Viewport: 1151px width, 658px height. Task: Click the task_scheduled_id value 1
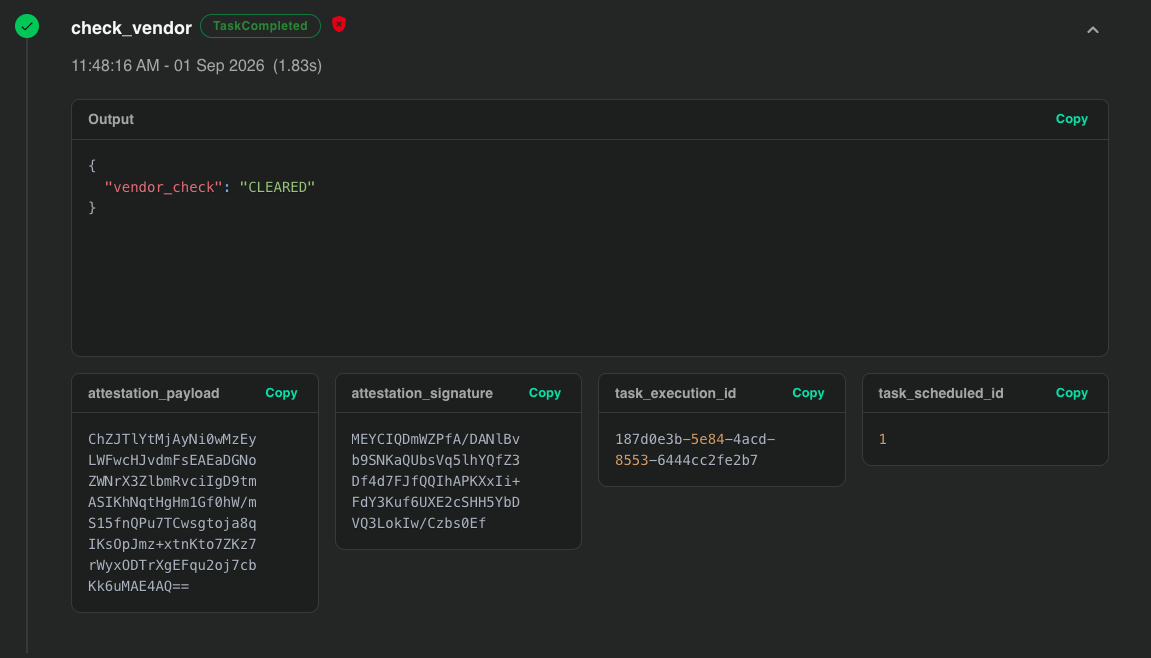pos(882,439)
